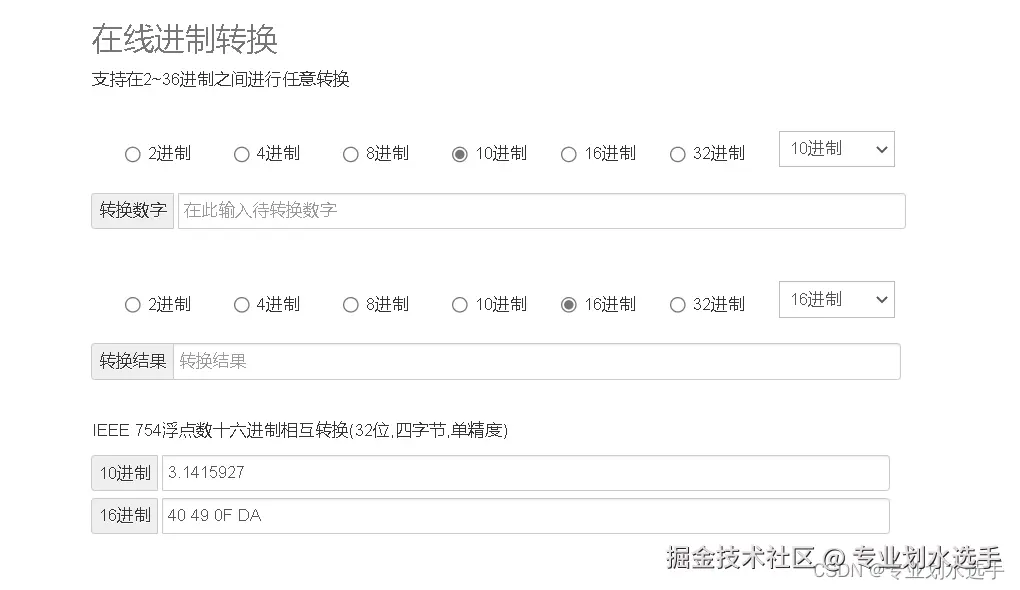Image resolution: width=1020 pixels, height=590 pixels.
Task: Expand the target base 16进制 dropdown
Action: coord(836,300)
